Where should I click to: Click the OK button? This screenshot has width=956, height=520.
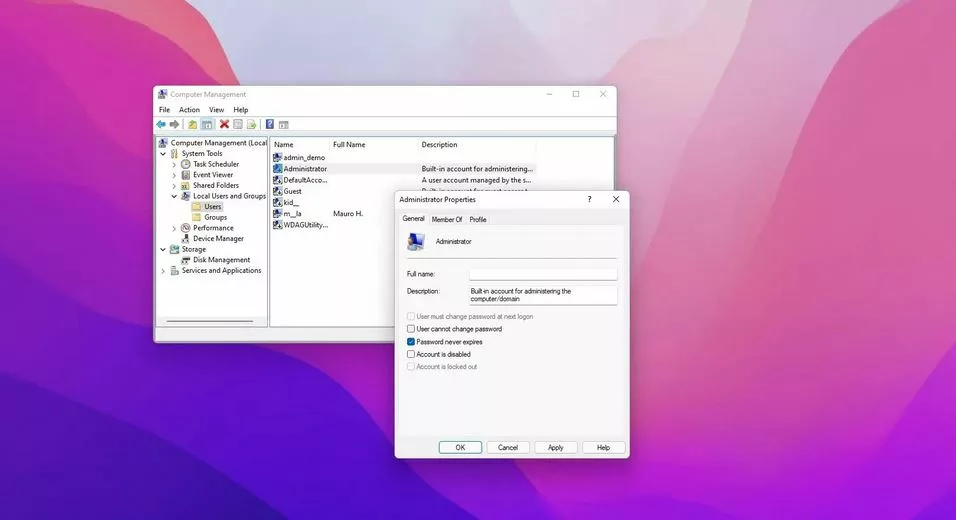[x=460, y=447]
